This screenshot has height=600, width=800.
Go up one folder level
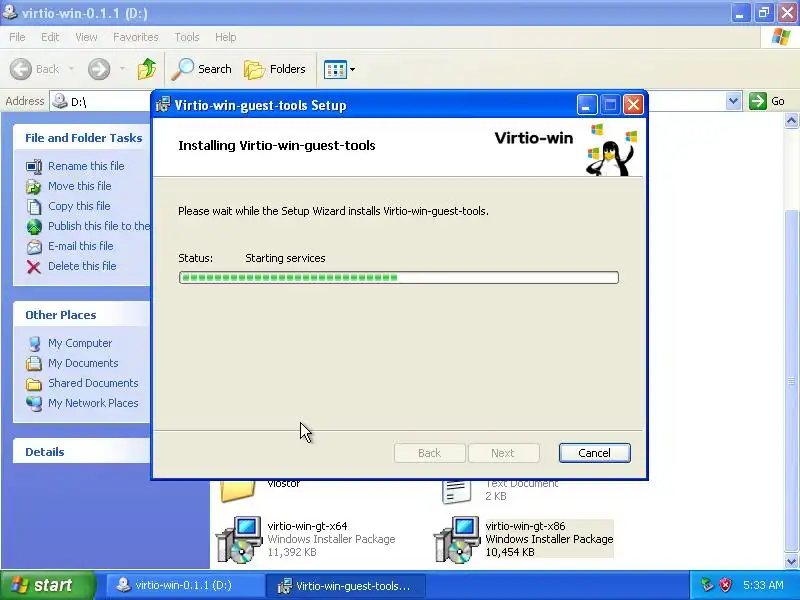pyautogui.click(x=147, y=69)
